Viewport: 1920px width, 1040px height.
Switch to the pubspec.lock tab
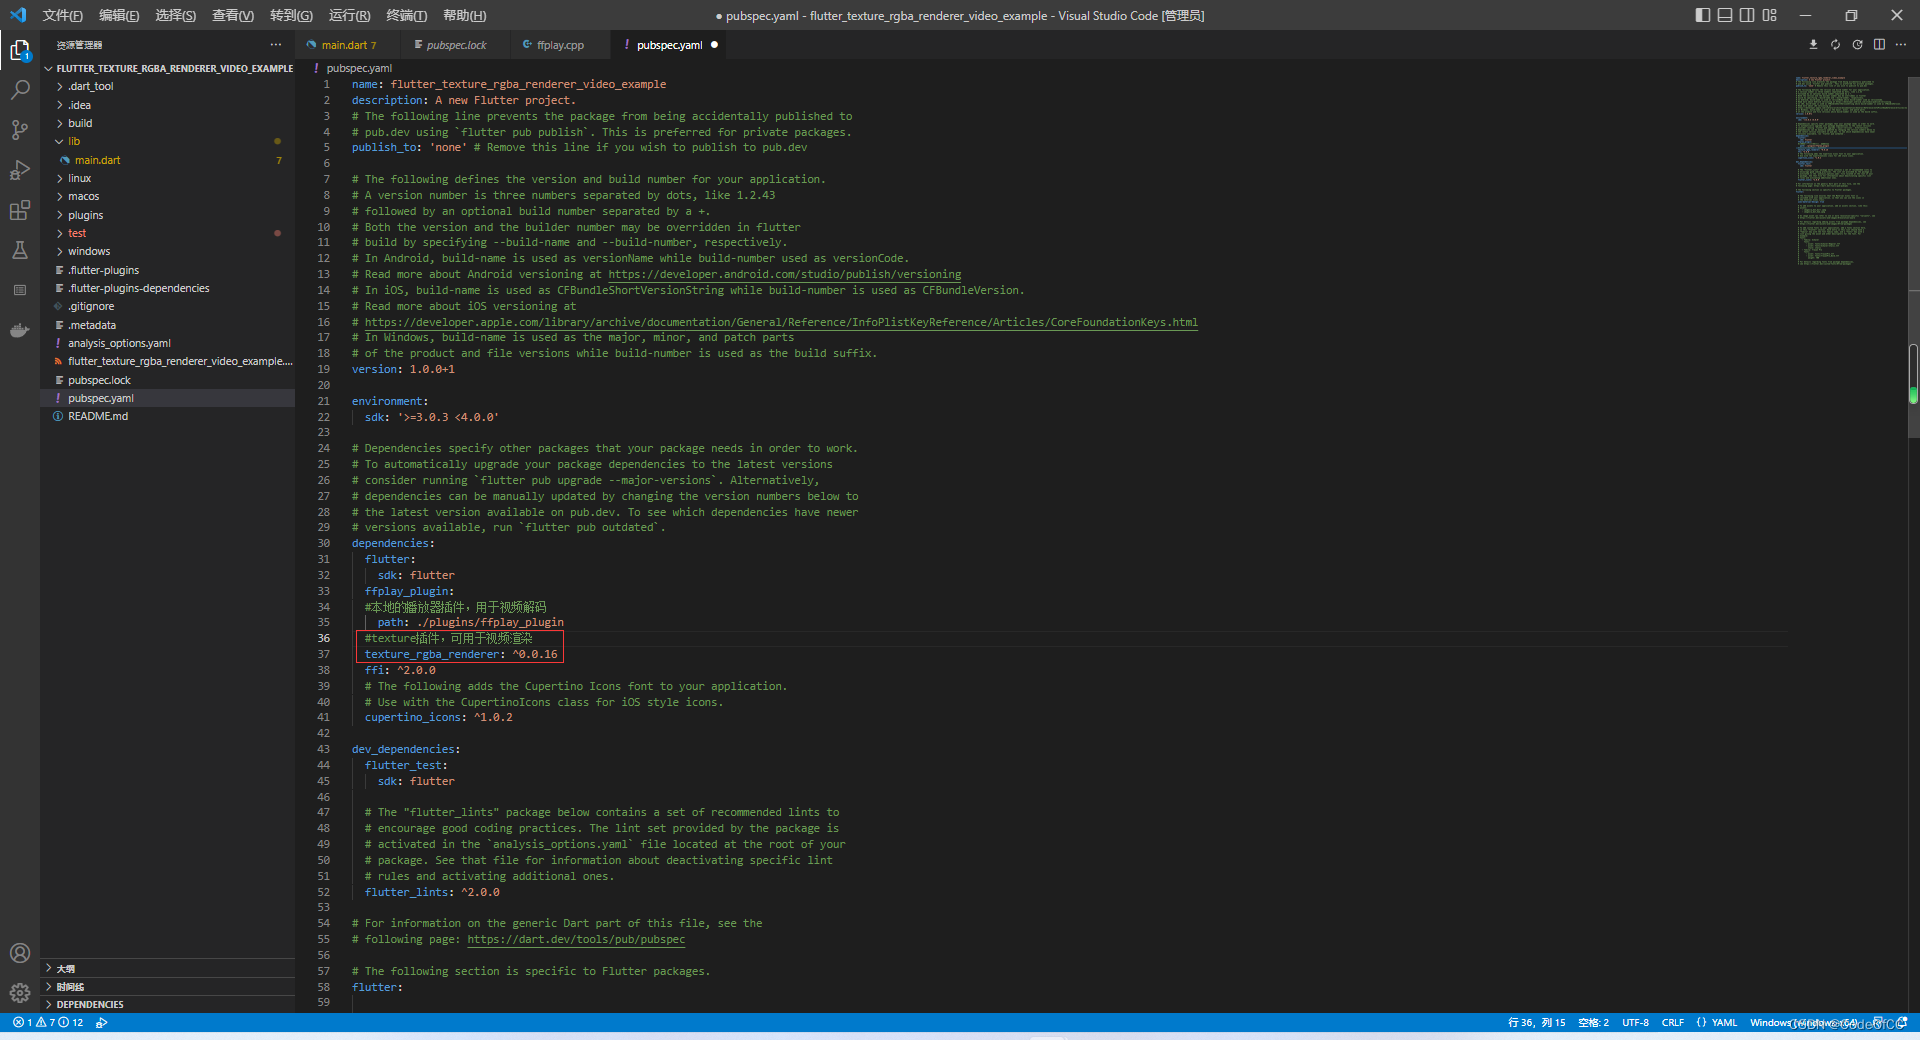click(x=456, y=45)
